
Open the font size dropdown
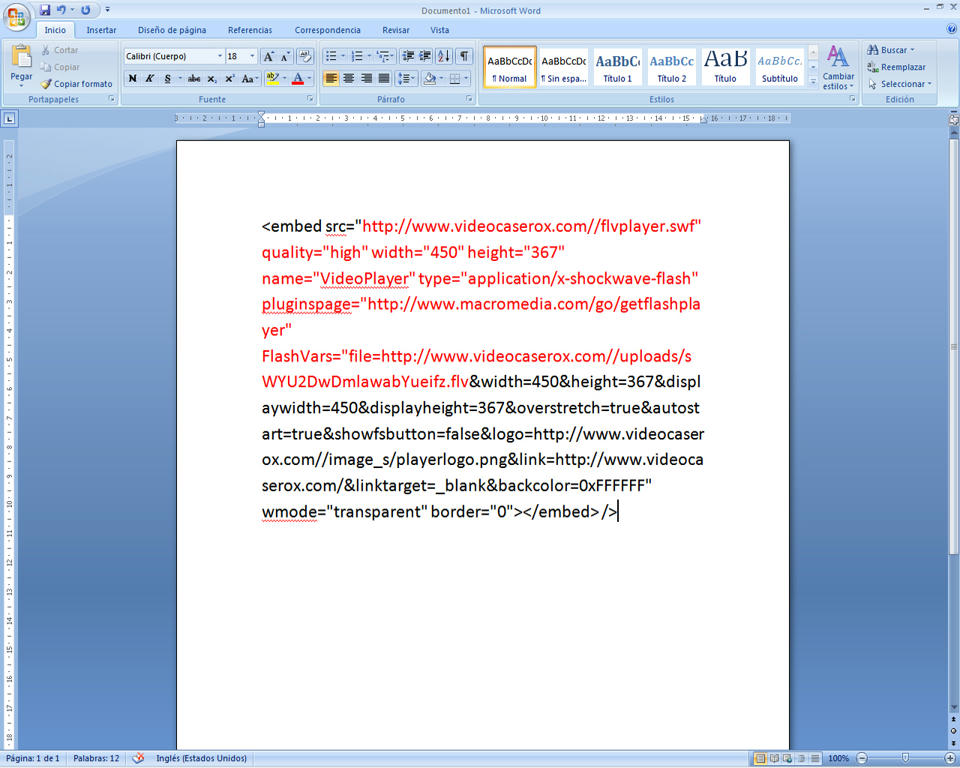pyautogui.click(x=252, y=56)
